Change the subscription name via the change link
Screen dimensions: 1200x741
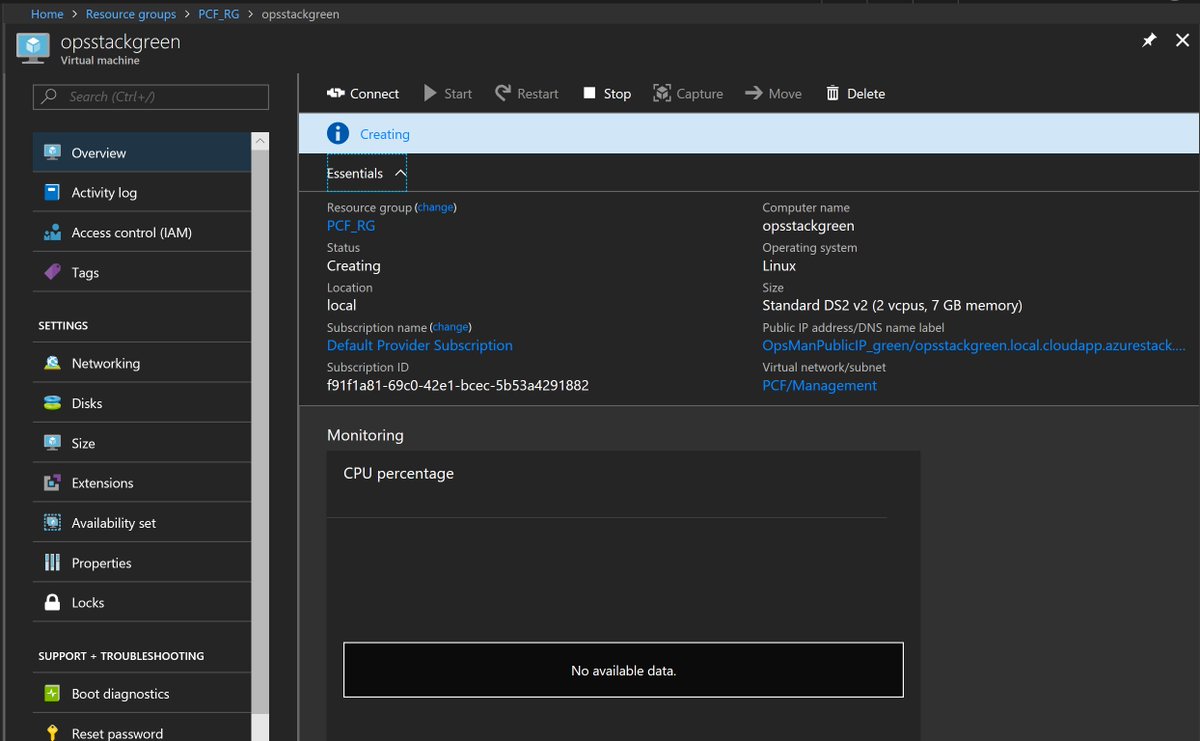pyautogui.click(x=450, y=327)
